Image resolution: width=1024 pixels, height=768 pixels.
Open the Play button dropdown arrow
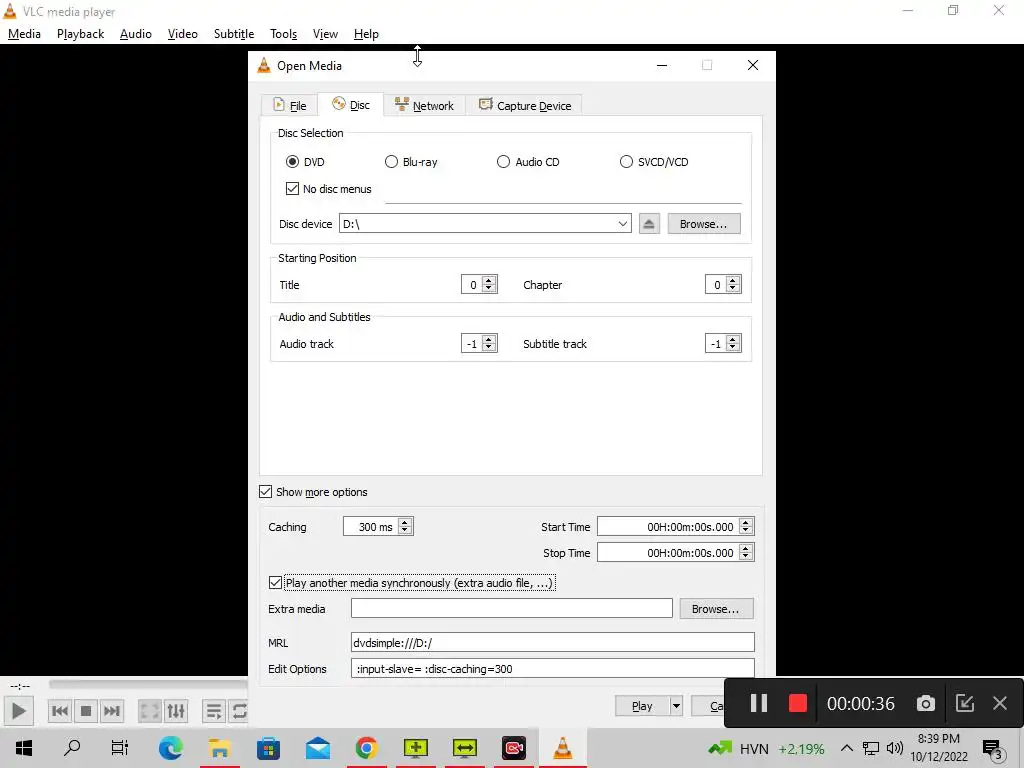click(x=676, y=706)
